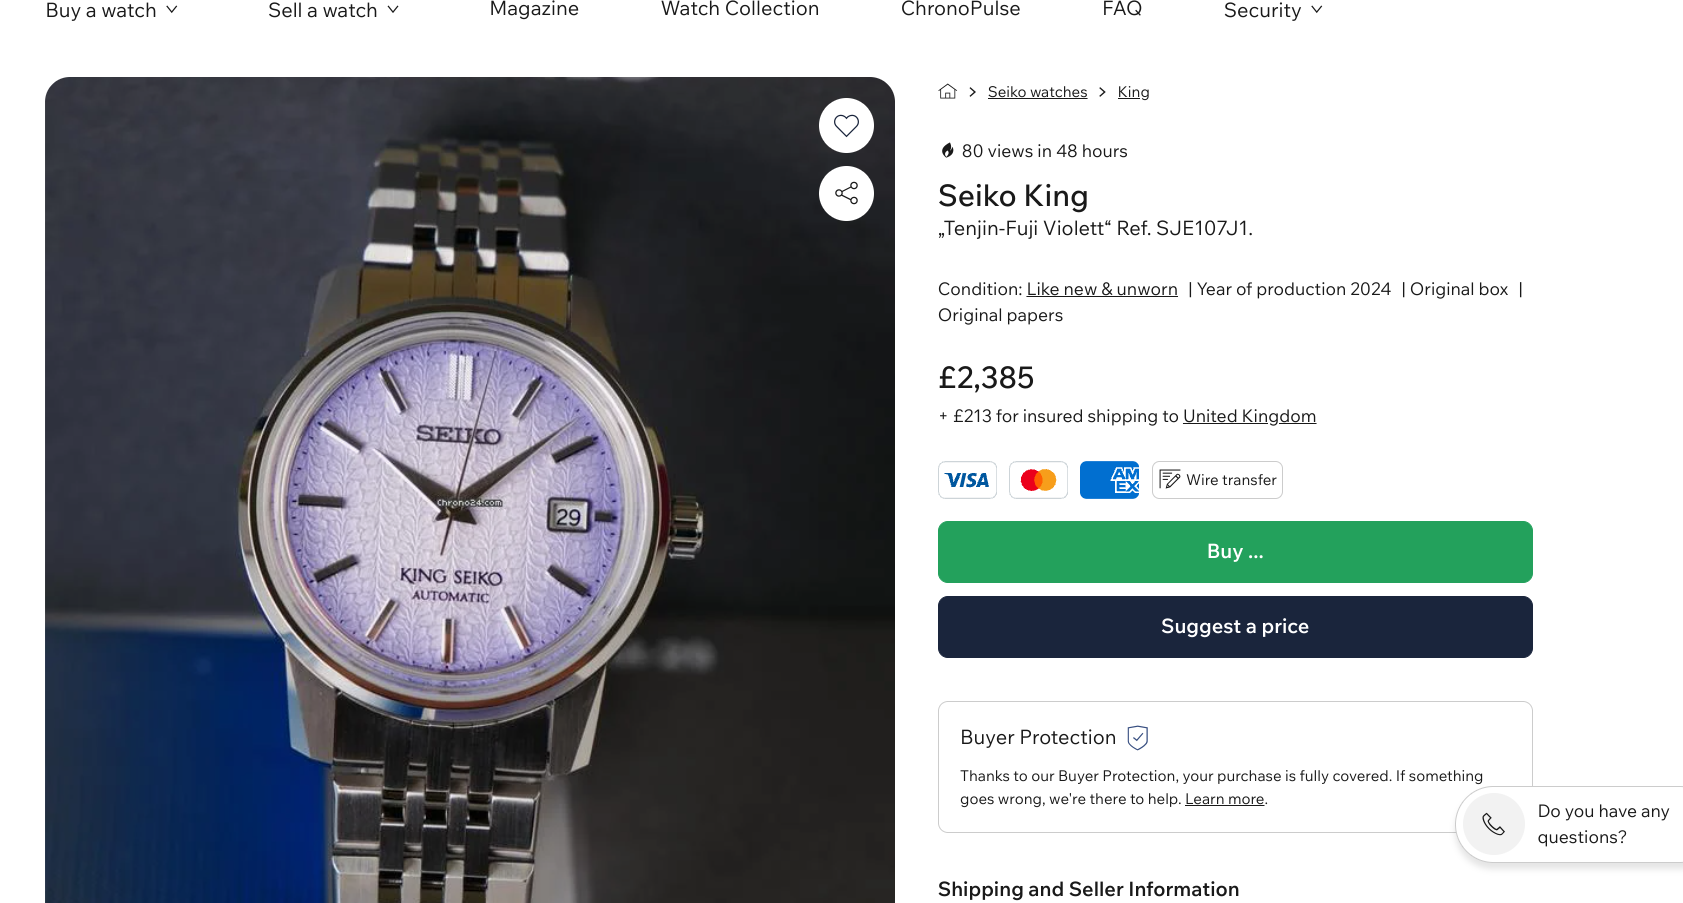Click the phone icon for questions
The height and width of the screenshot is (903, 1683).
1493,824
